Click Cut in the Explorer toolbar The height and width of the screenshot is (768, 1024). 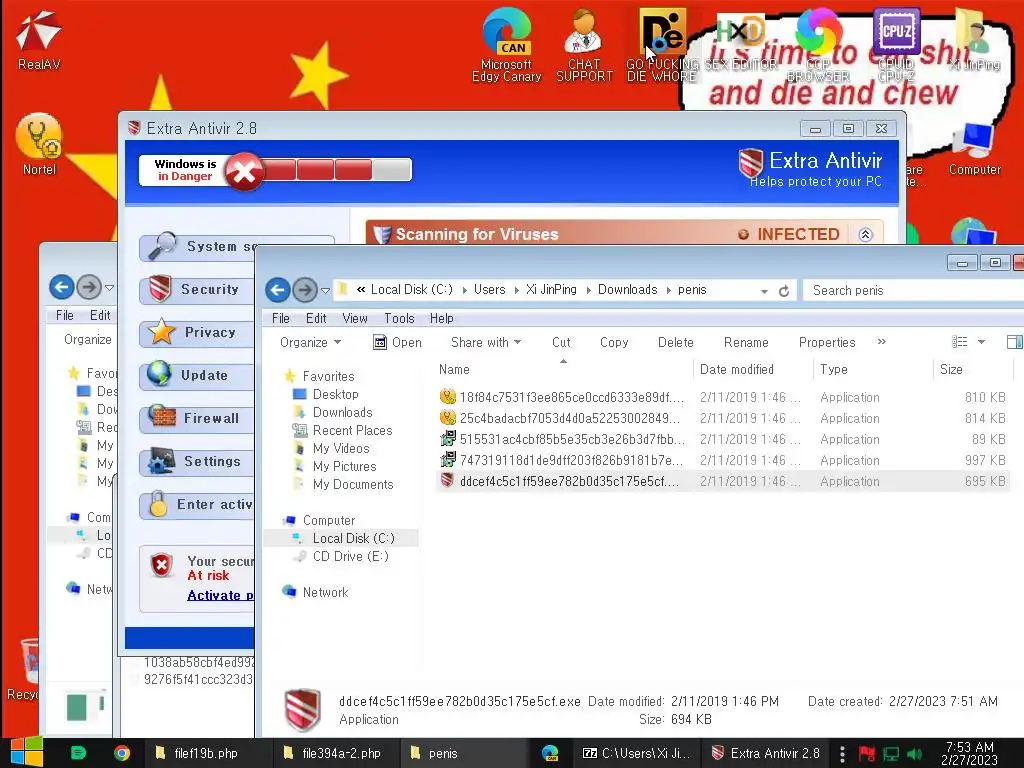point(561,342)
